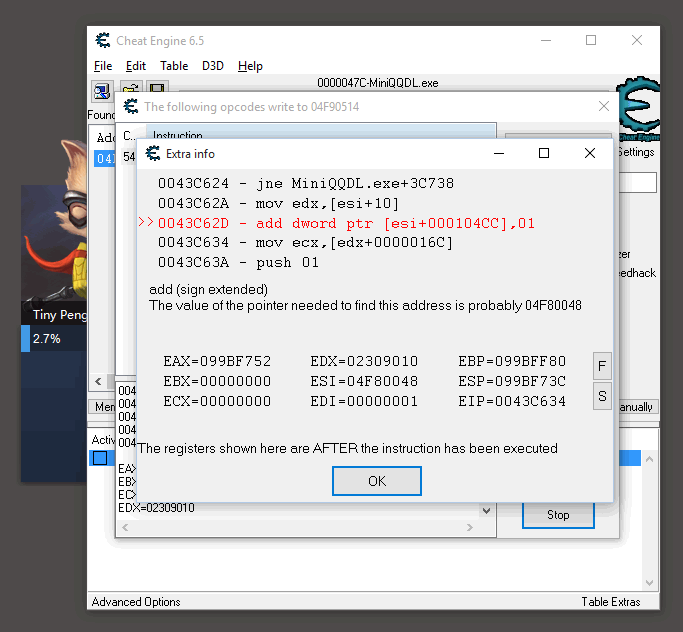This screenshot has width=683, height=632.
Task: Open the Edit menu
Action: tap(135, 66)
